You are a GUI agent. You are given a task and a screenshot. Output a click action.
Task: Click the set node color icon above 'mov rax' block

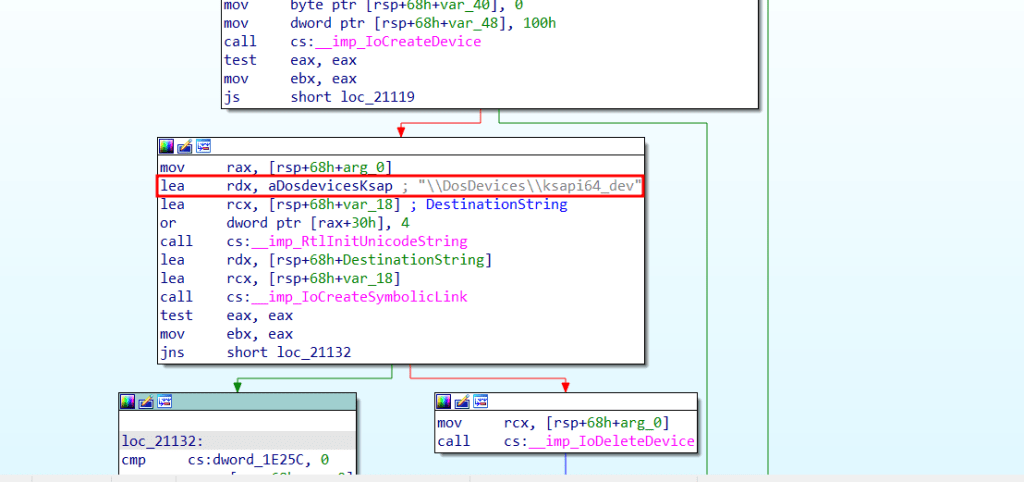pyautogui.click(x=167, y=146)
